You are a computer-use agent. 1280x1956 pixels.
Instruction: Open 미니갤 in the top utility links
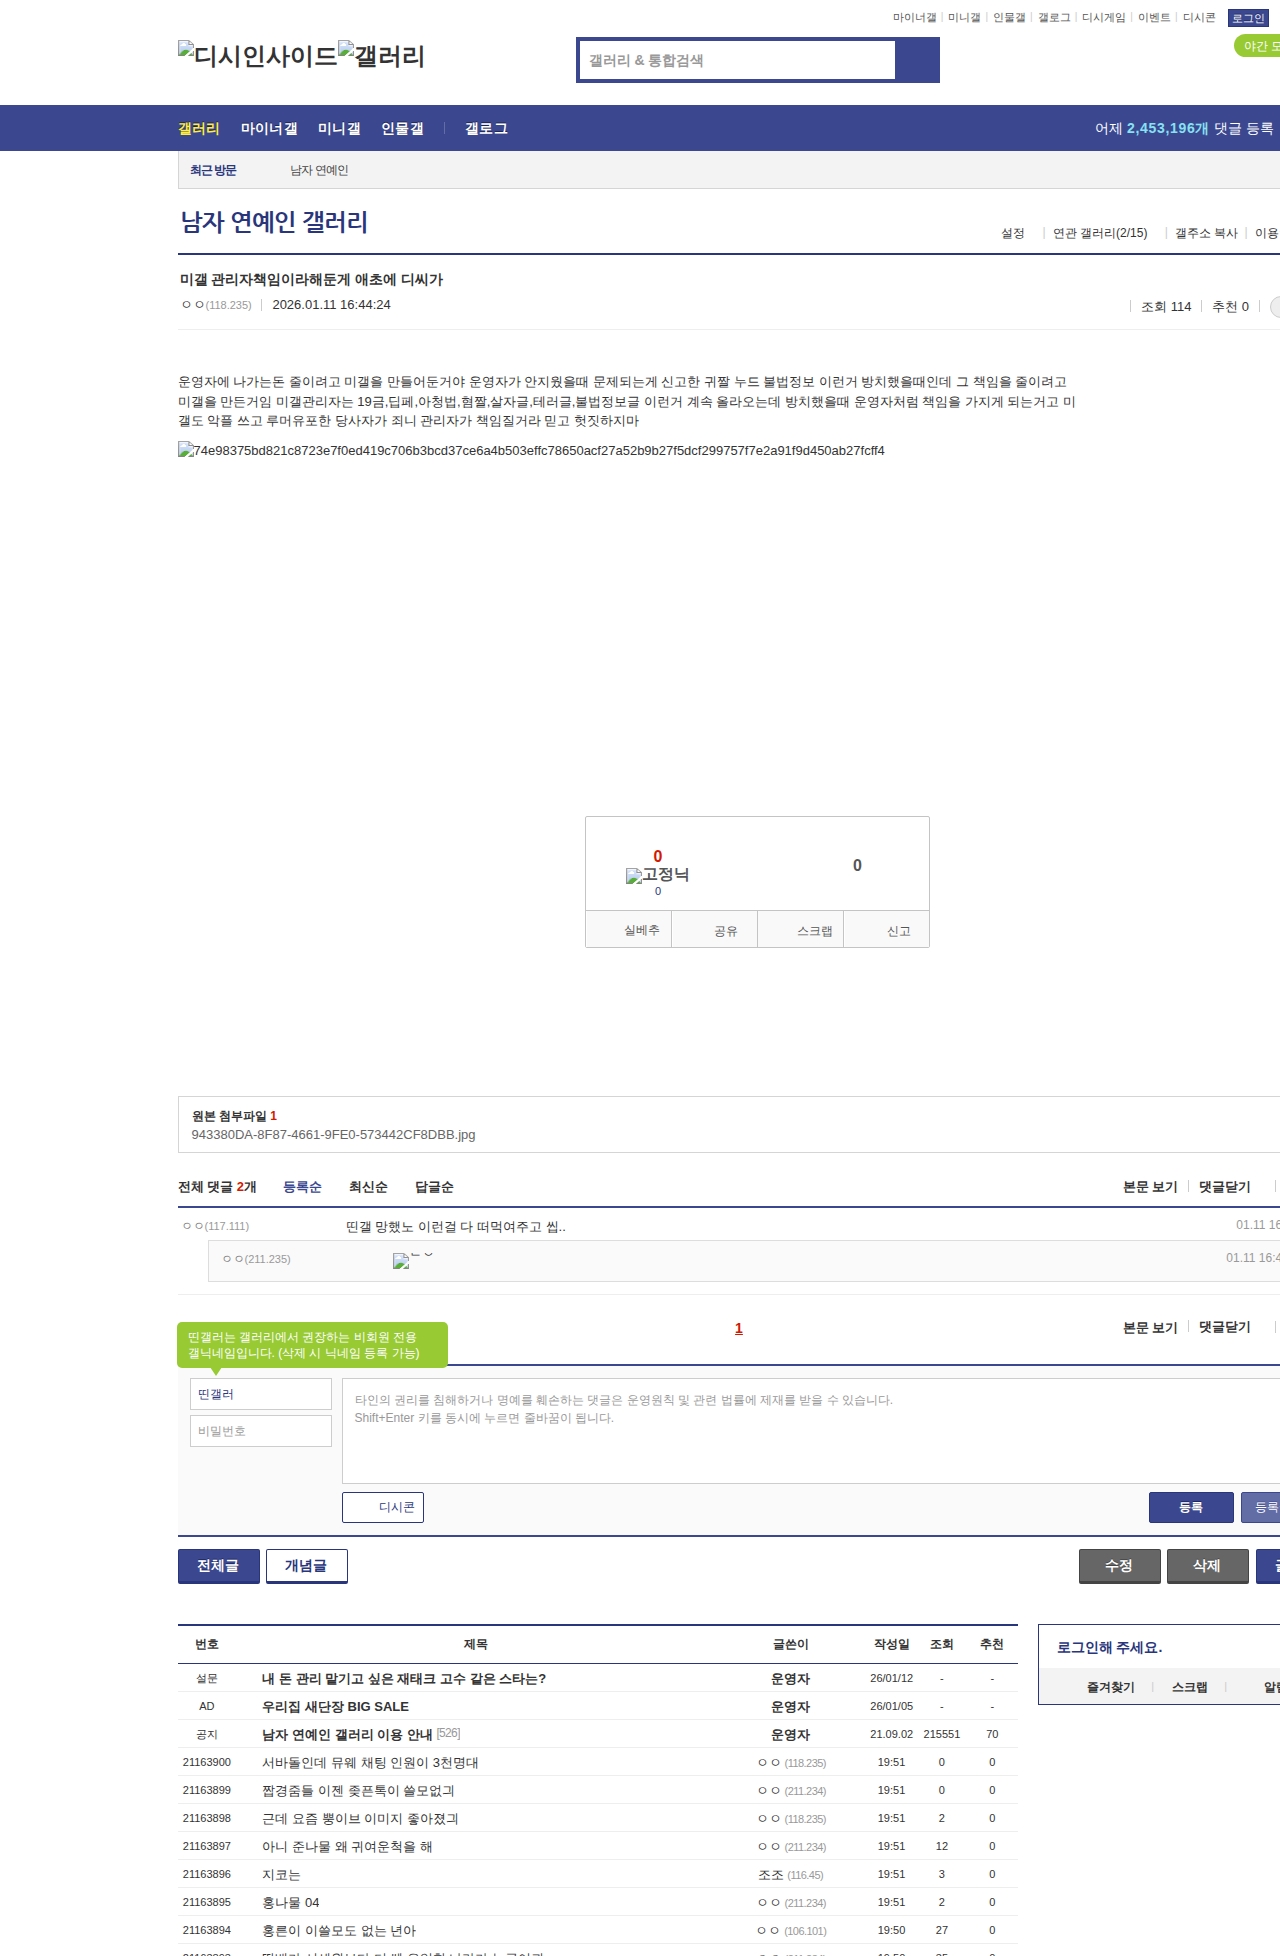pos(964,18)
